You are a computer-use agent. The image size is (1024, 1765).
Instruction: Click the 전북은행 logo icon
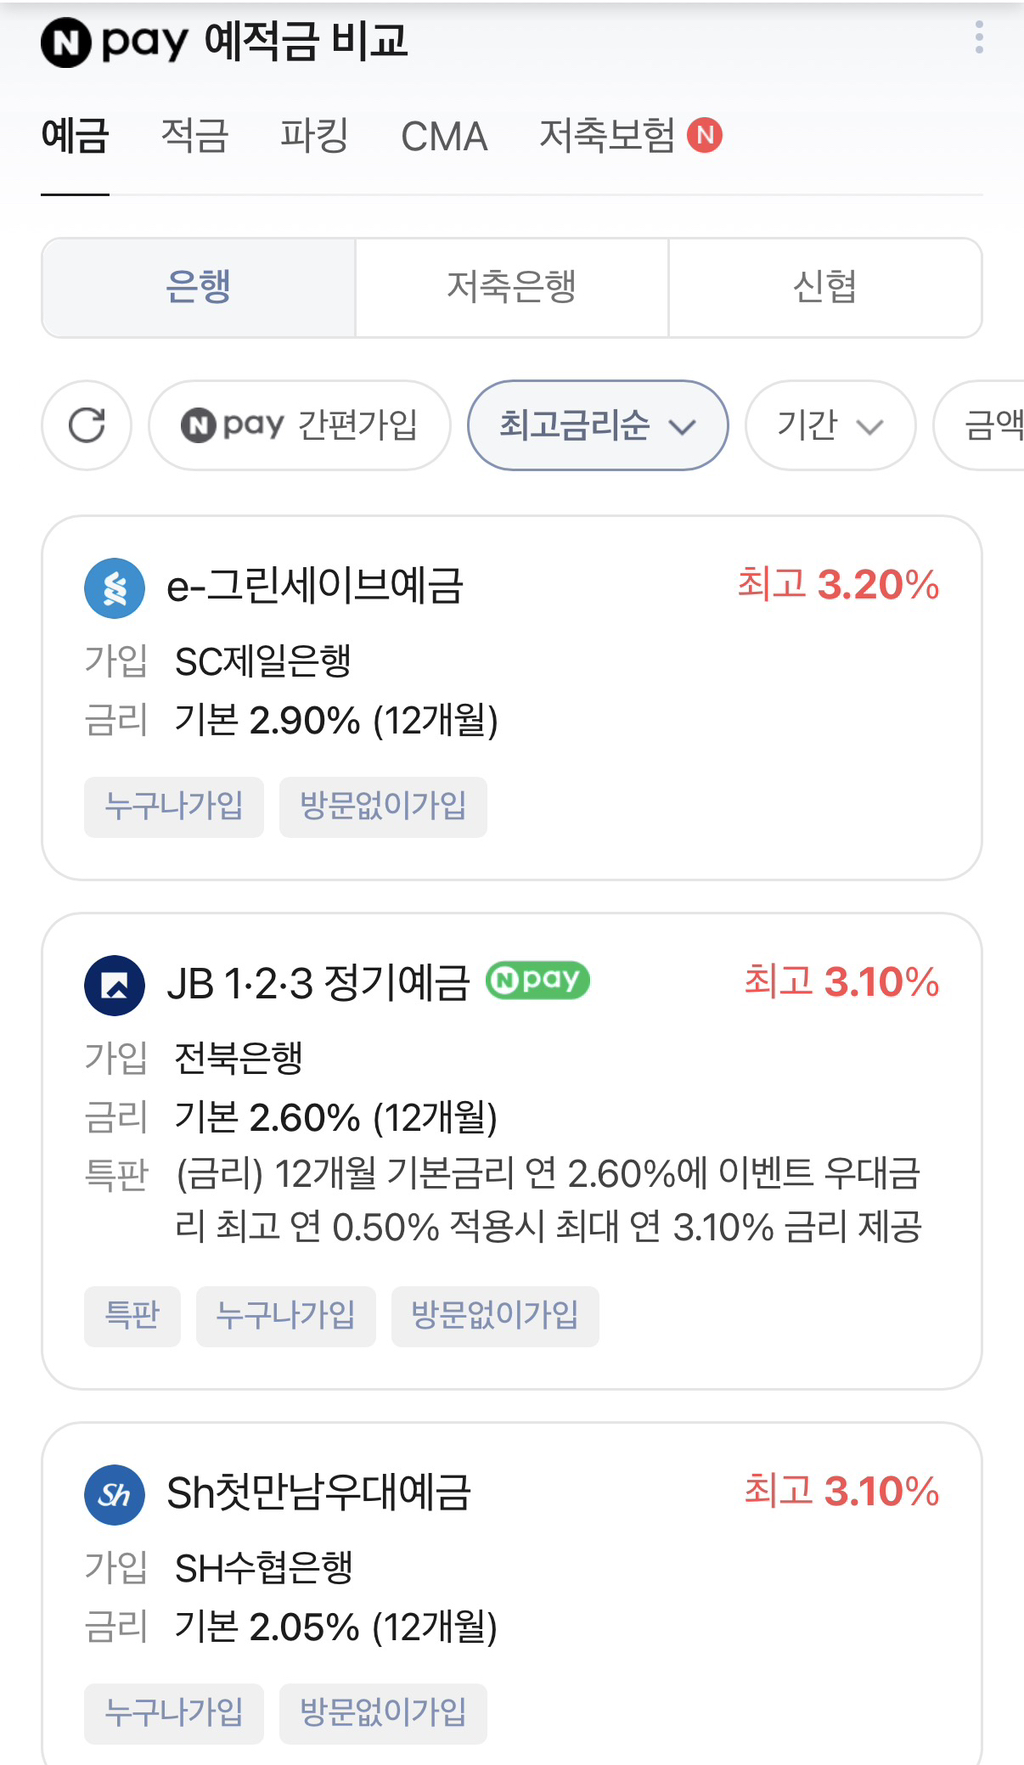115,985
